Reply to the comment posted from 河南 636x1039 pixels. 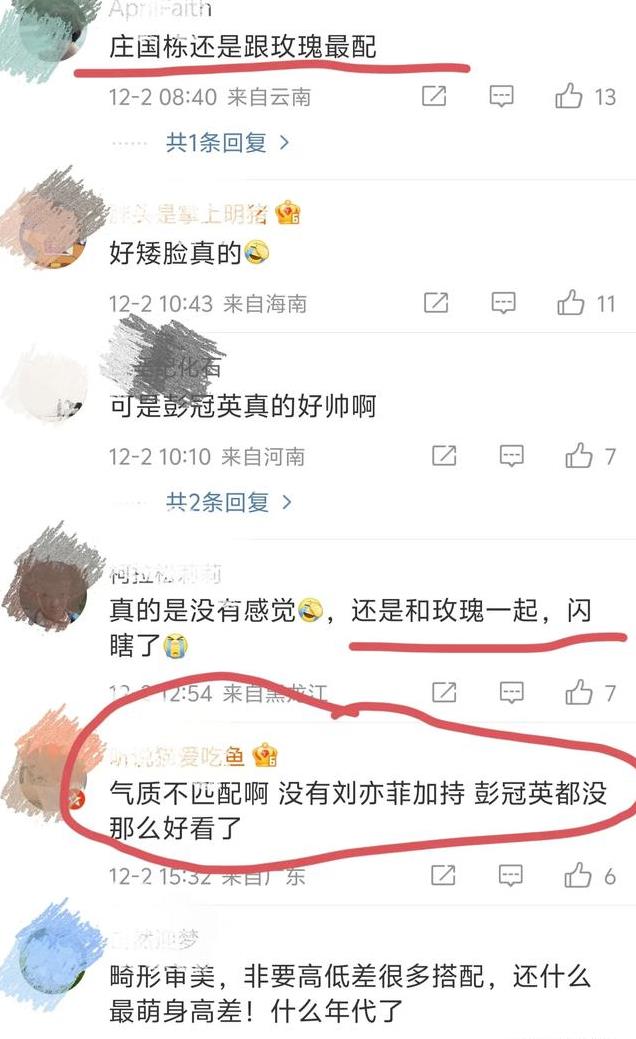point(511,456)
